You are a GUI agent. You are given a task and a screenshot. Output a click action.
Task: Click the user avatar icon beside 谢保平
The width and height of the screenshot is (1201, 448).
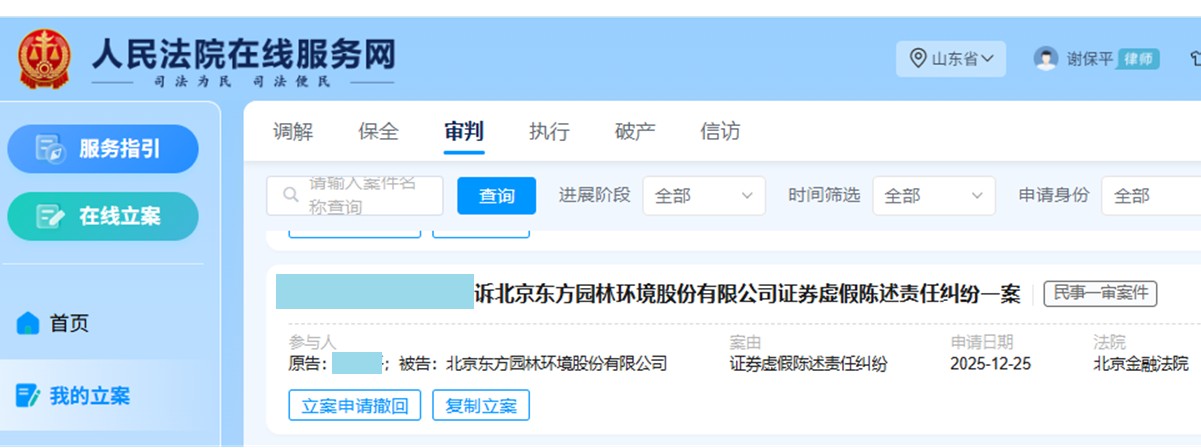(x=1046, y=59)
